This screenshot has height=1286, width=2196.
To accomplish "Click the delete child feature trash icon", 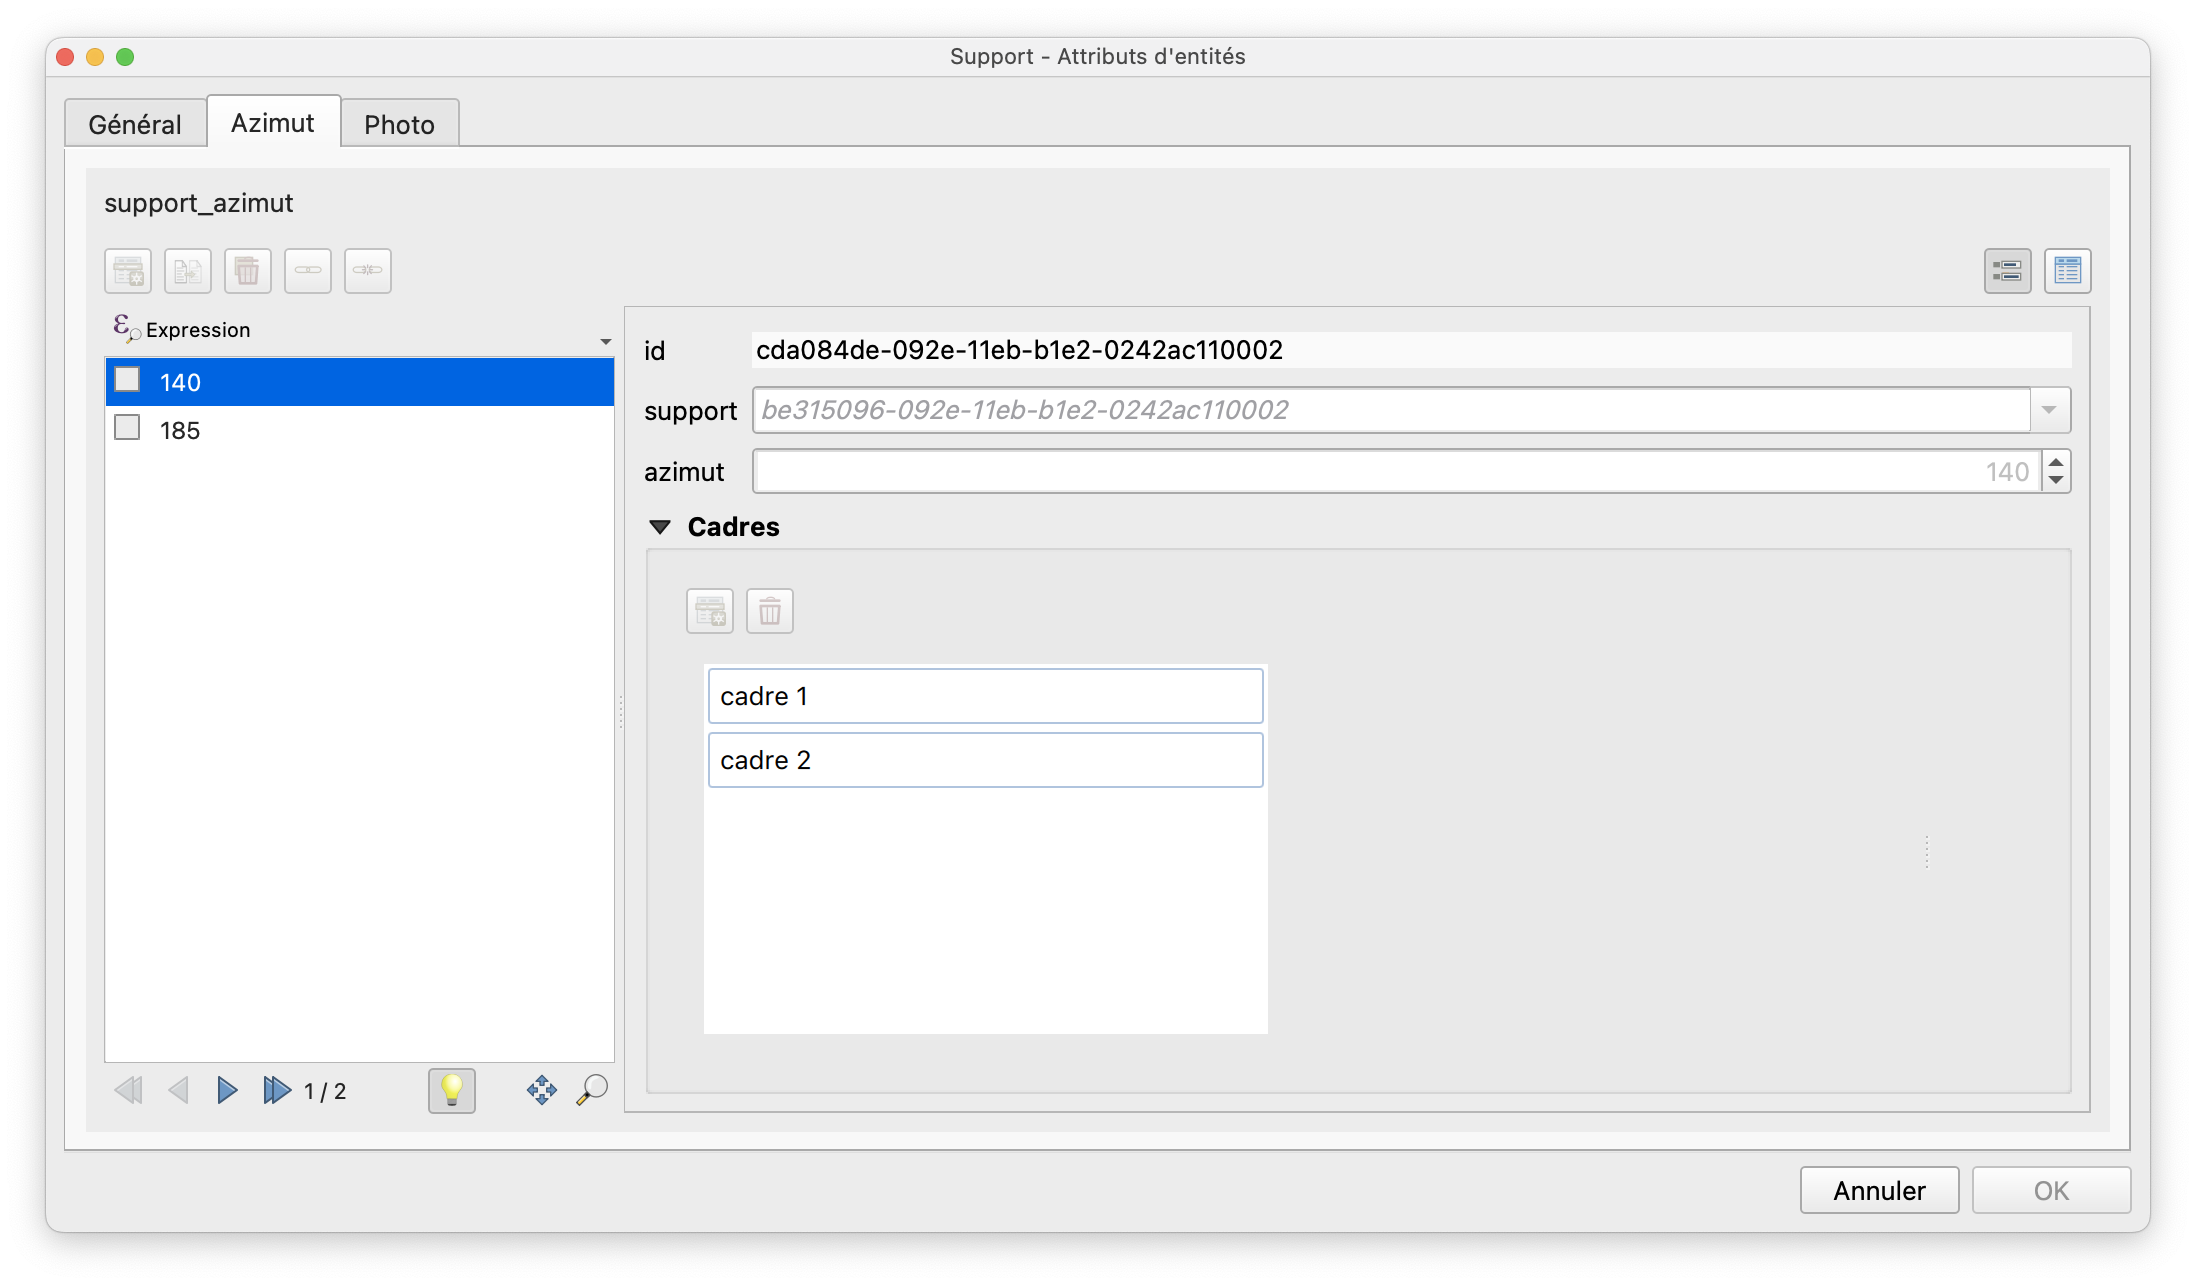I will [x=248, y=271].
